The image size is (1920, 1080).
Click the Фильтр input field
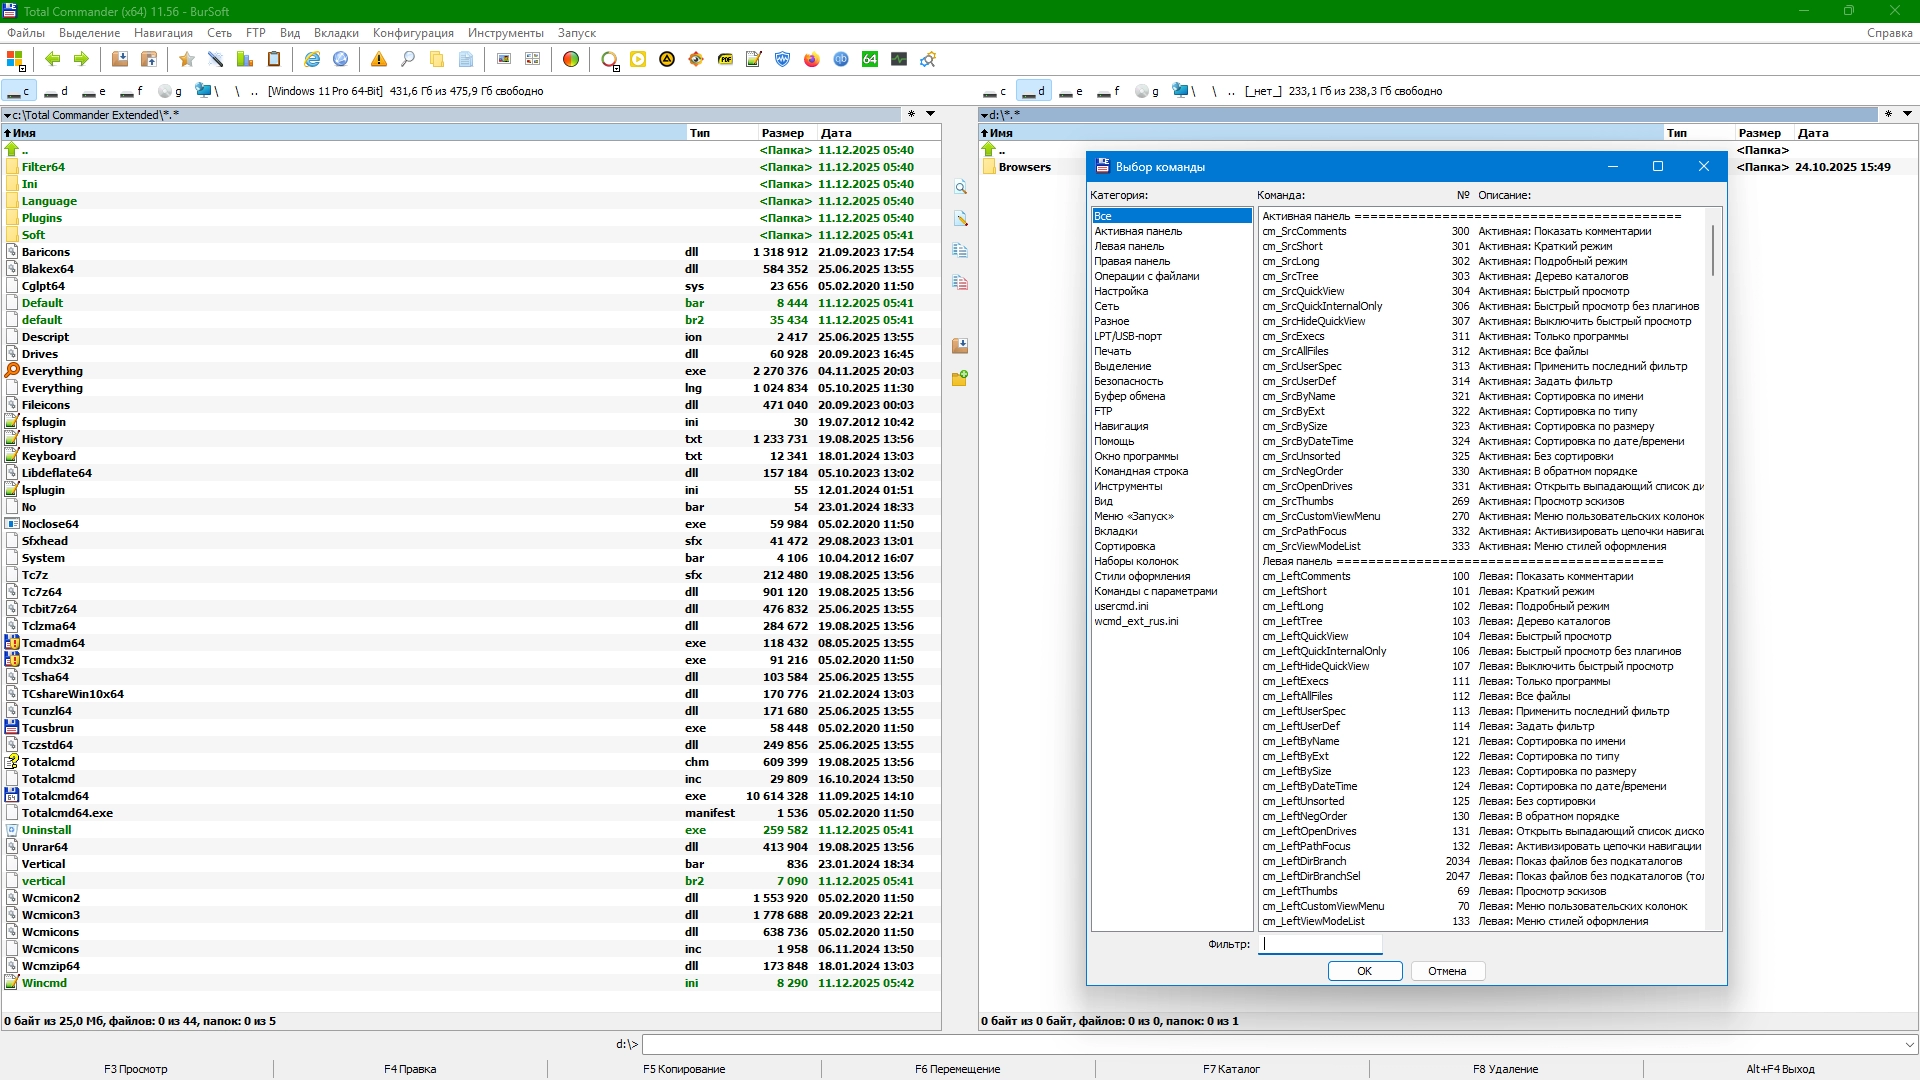[1320, 944]
